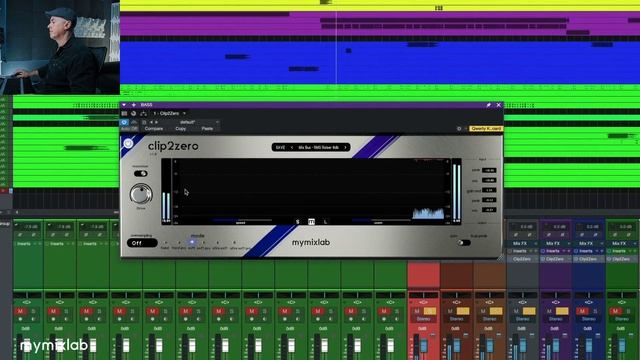640x360 pixels.
Task: Toggle Inserts power on the blue channel
Action: point(576,251)
